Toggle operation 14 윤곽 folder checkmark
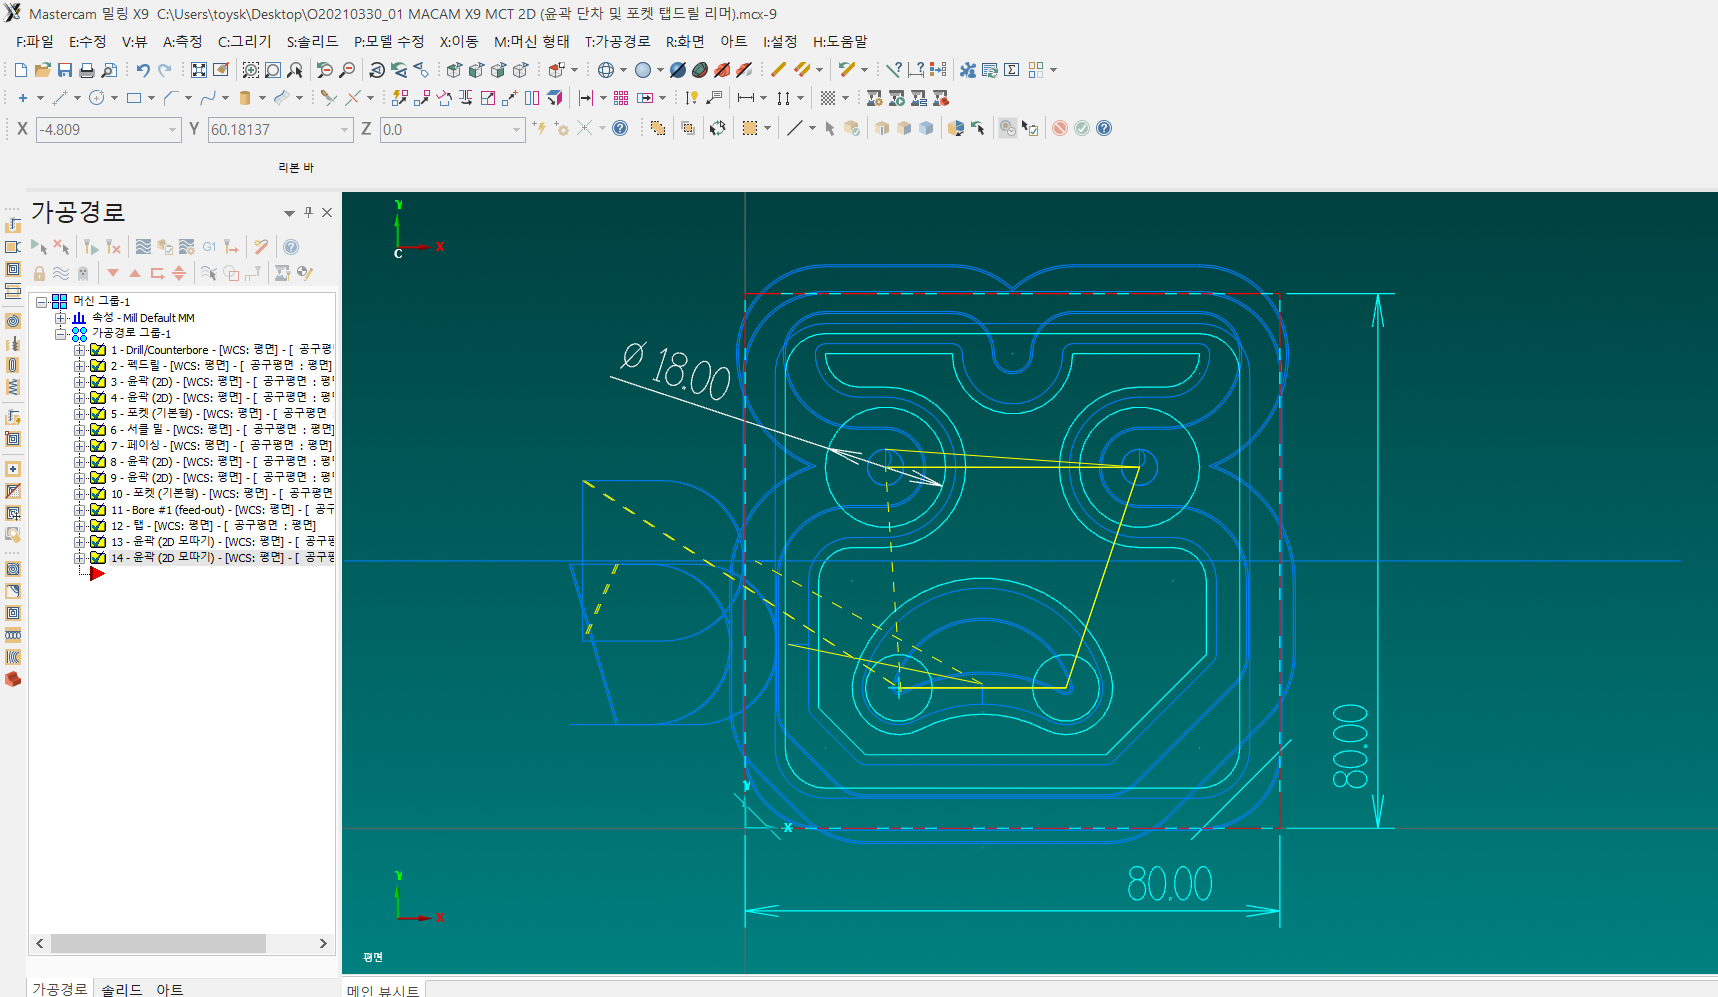Image resolution: width=1718 pixels, height=997 pixels. 98,557
